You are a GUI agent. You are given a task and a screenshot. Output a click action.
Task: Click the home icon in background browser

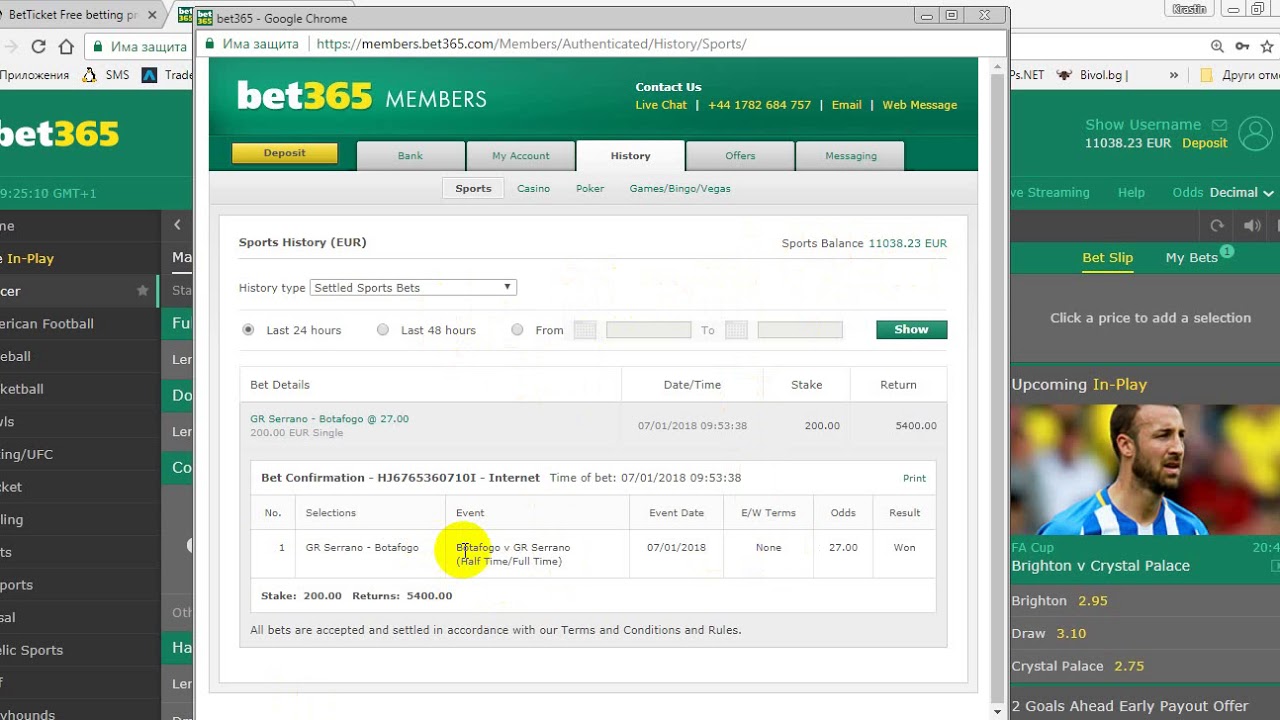[x=66, y=46]
